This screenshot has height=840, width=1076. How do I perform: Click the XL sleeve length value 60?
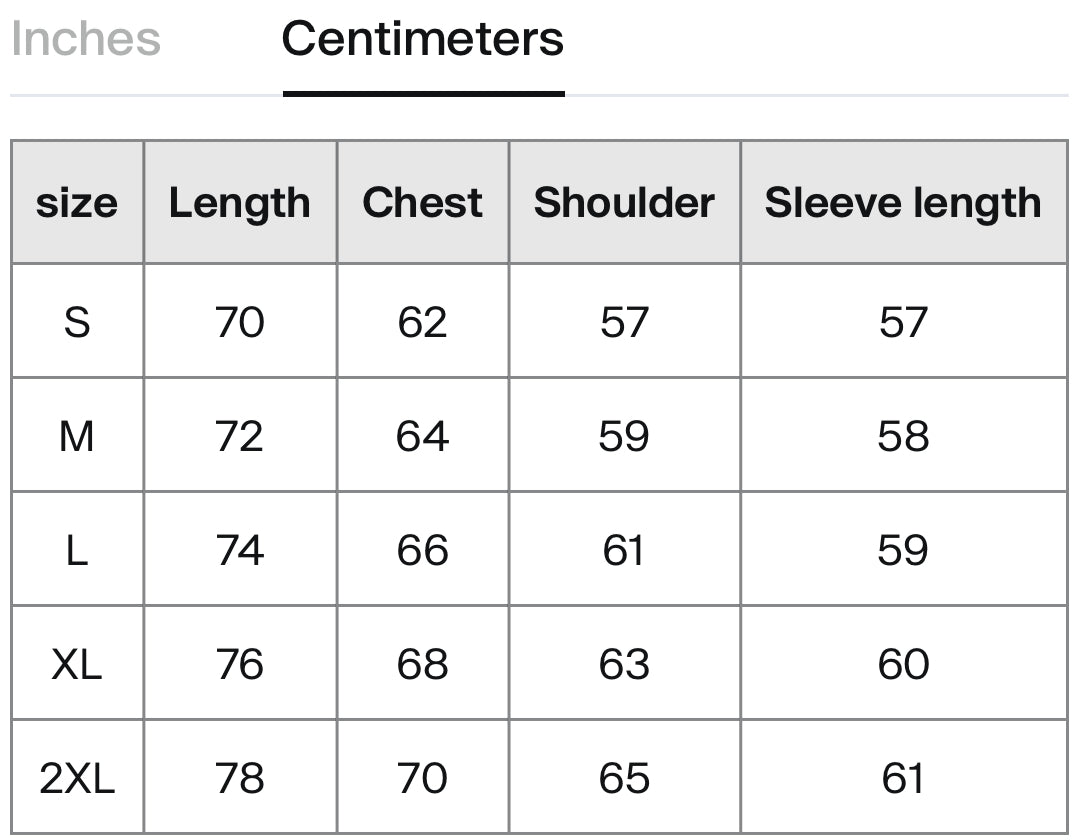pos(904,664)
